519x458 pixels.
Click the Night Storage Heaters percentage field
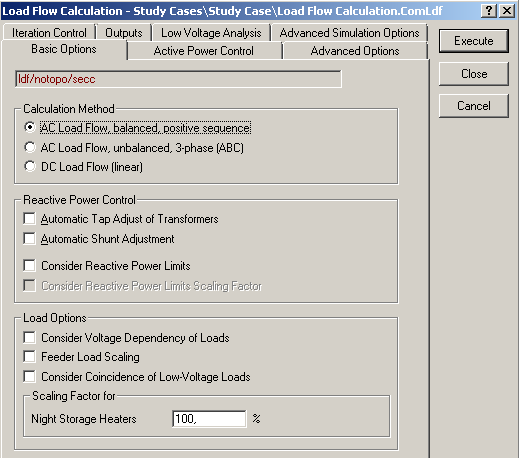pos(209,419)
